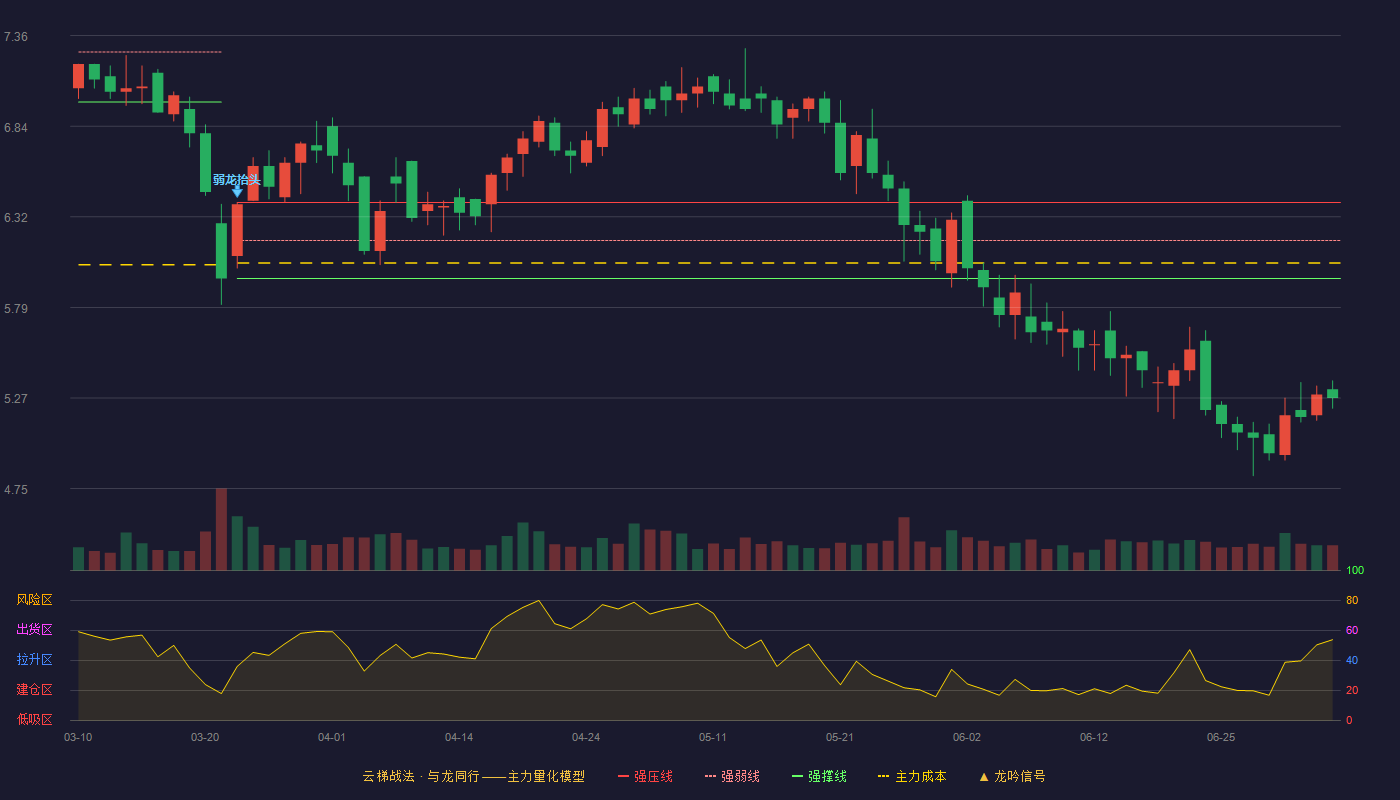The image size is (1400, 800).
Task: Toggle the 主力成本 legend label
Action: point(920,776)
